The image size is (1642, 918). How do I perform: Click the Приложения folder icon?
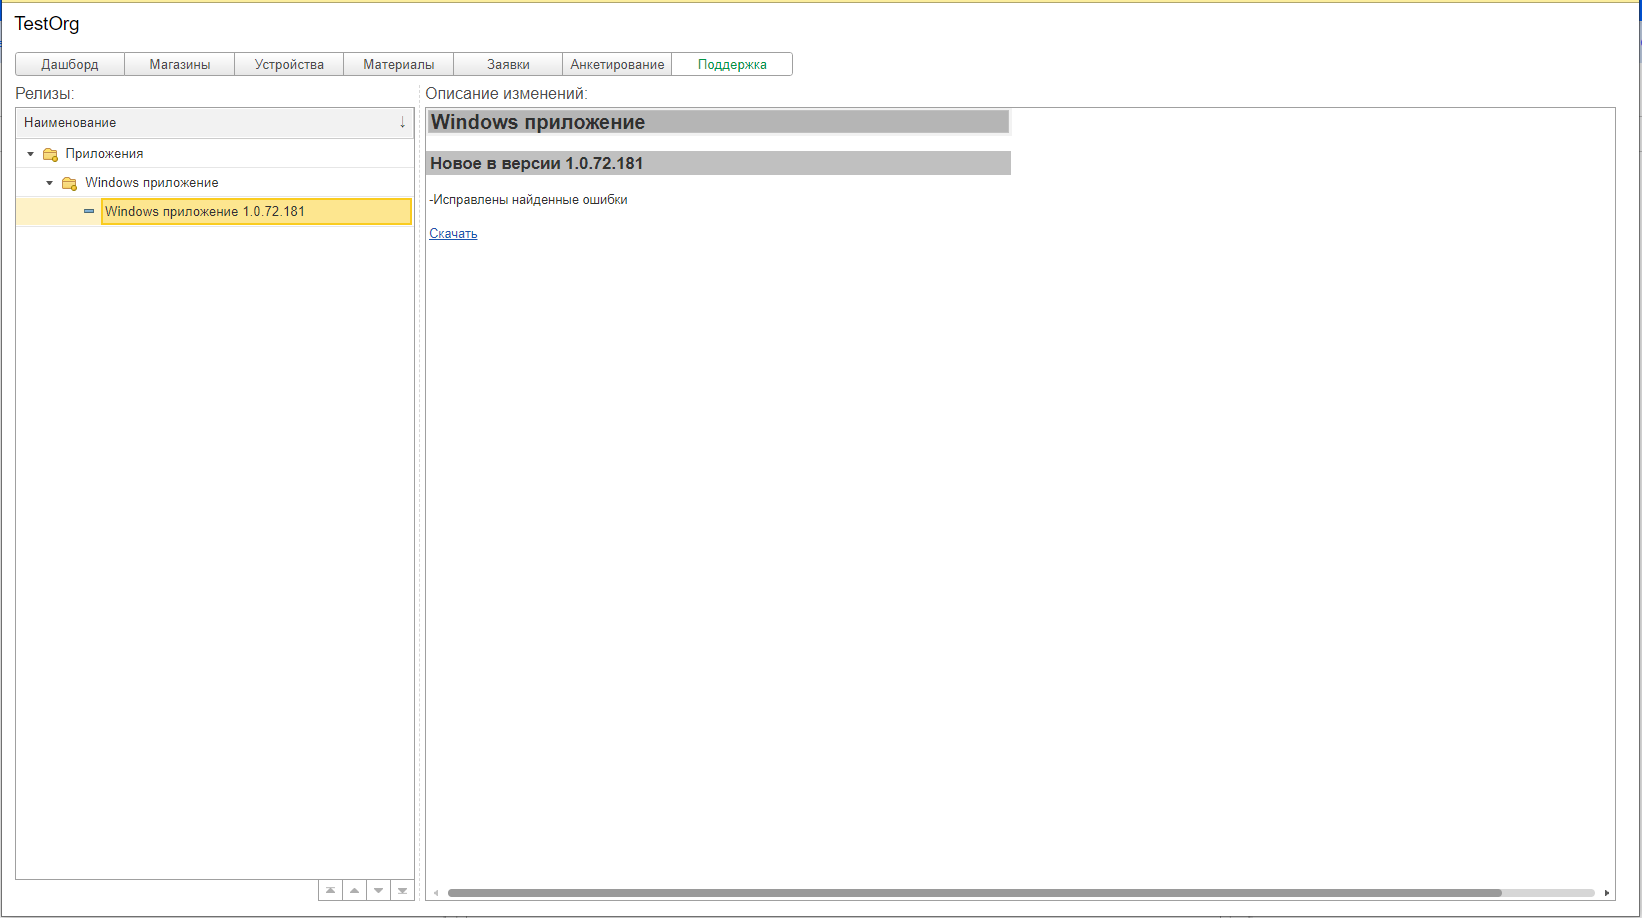50,154
